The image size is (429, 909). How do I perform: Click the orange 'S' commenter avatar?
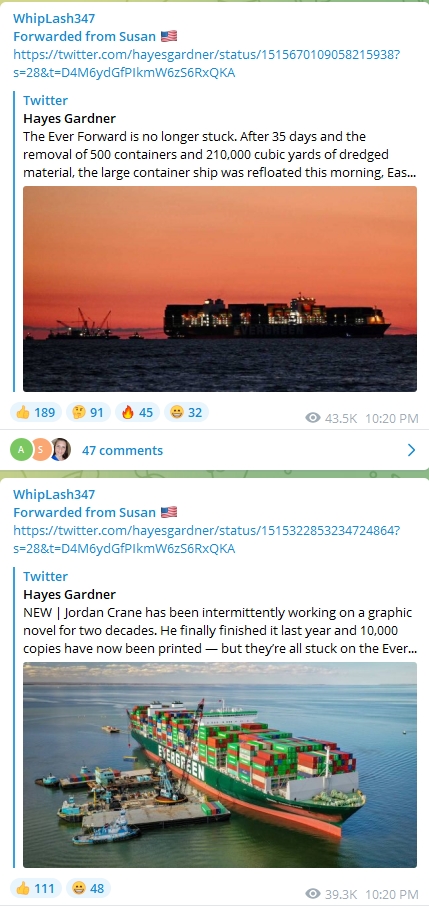click(x=41, y=450)
